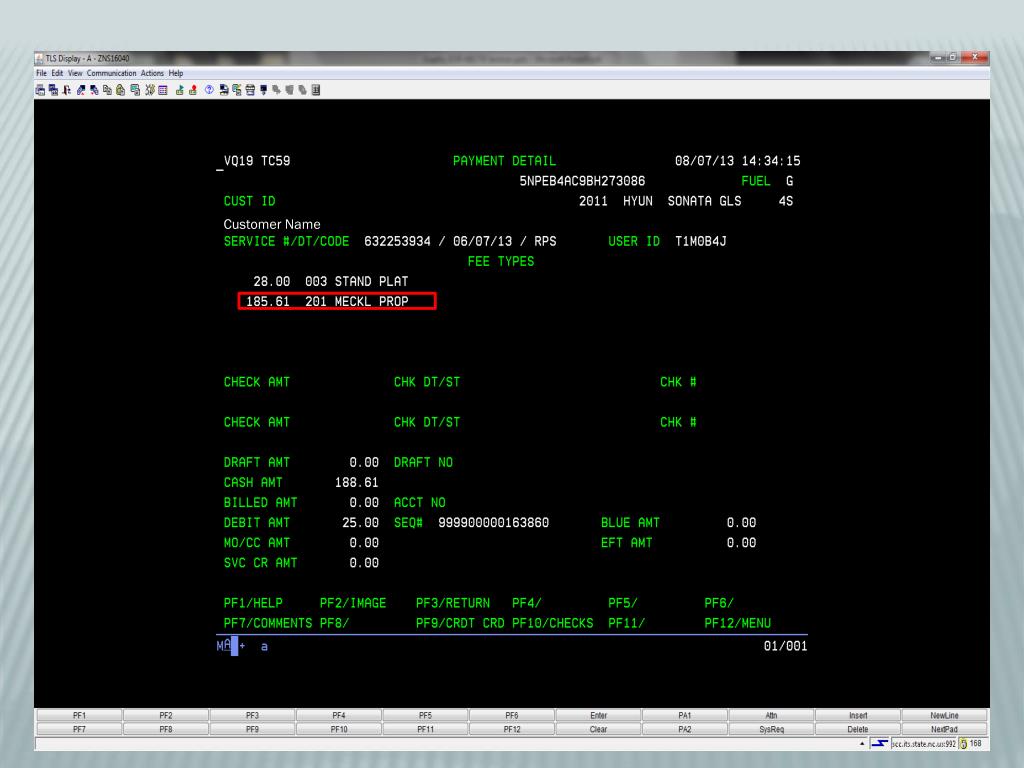The image size is (1024, 768).
Task: Open the Communication menu
Action: tap(112, 73)
